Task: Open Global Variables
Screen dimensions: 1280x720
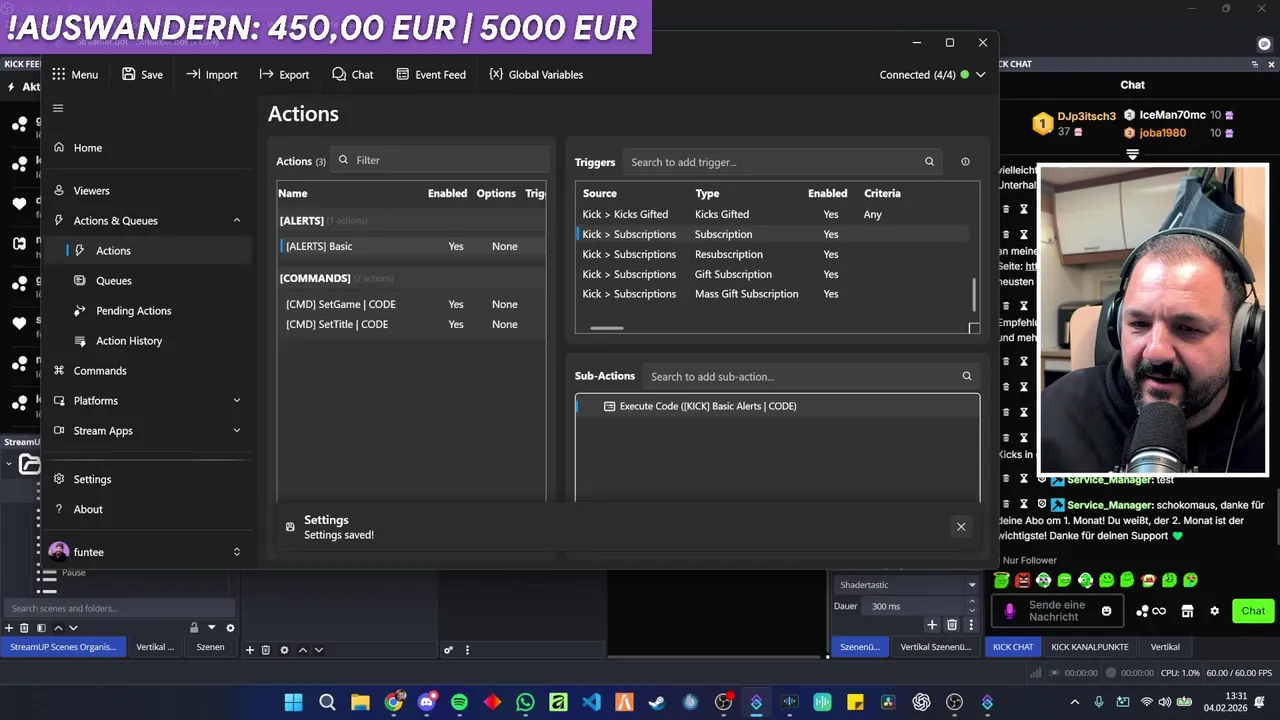Action: click(x=536, y=74)
